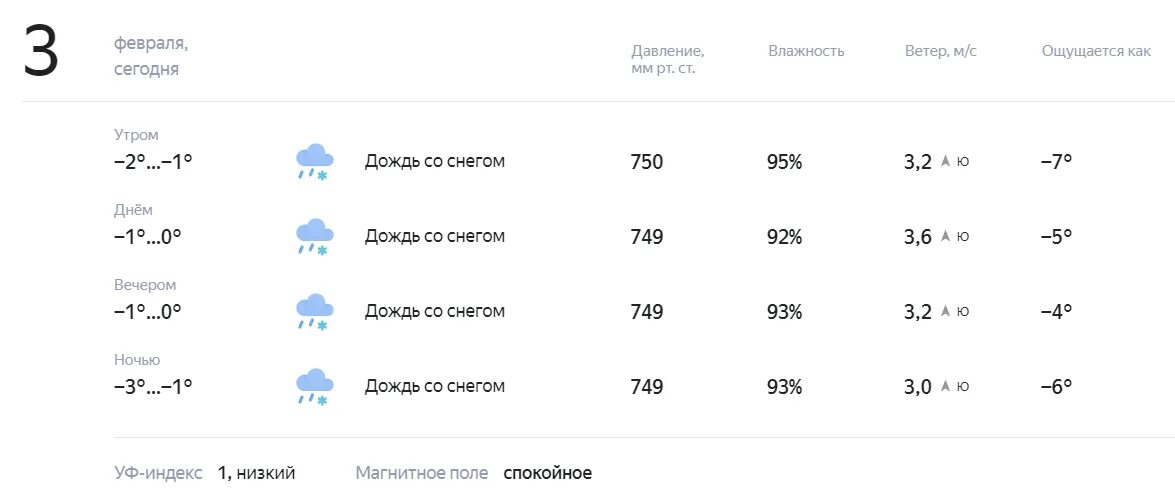Click the 'февраля, сегодня' date label
This screenshot has width=1175, height=503.
(151, 57)
